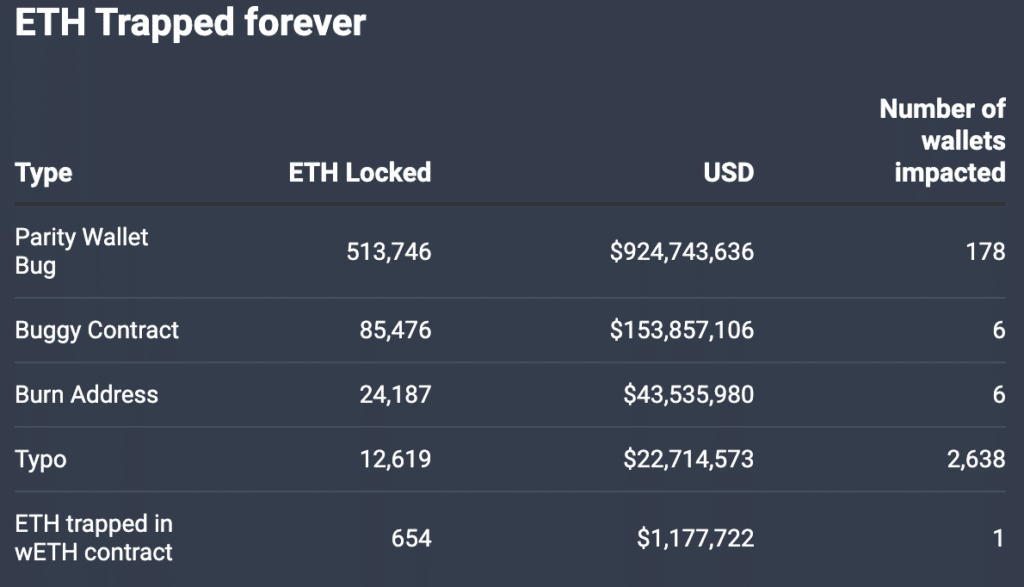Image resolution: width=1024 pixels, height=587 pixels.
Task: Click the $43,535,980 USD cell
Action: click(x=689, y=394)
